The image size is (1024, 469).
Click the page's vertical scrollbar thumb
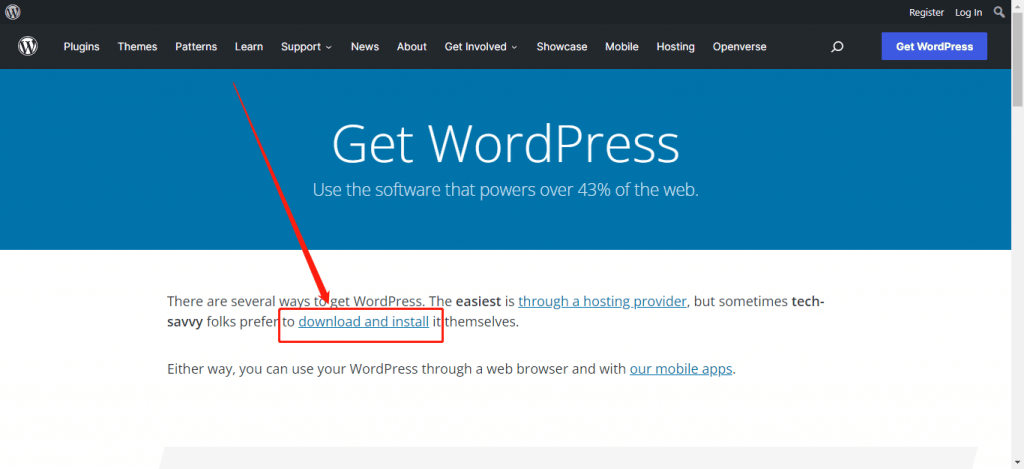(1017, 59)
